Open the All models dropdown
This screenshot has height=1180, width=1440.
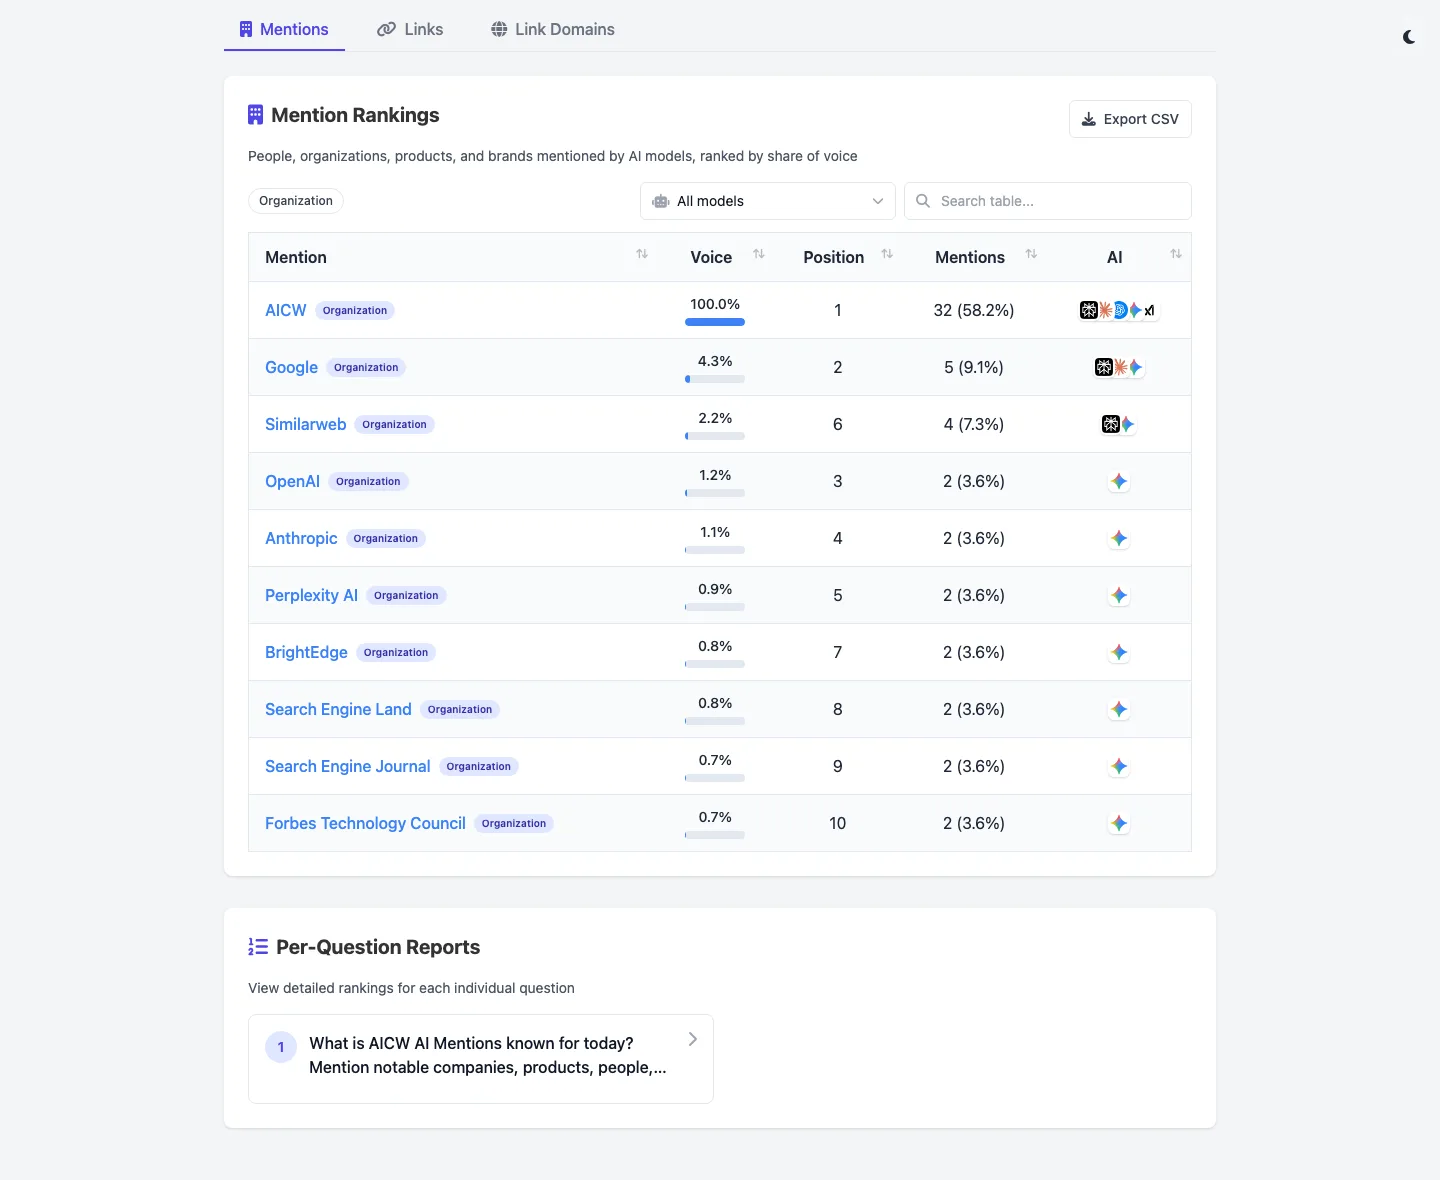[768, 201]
